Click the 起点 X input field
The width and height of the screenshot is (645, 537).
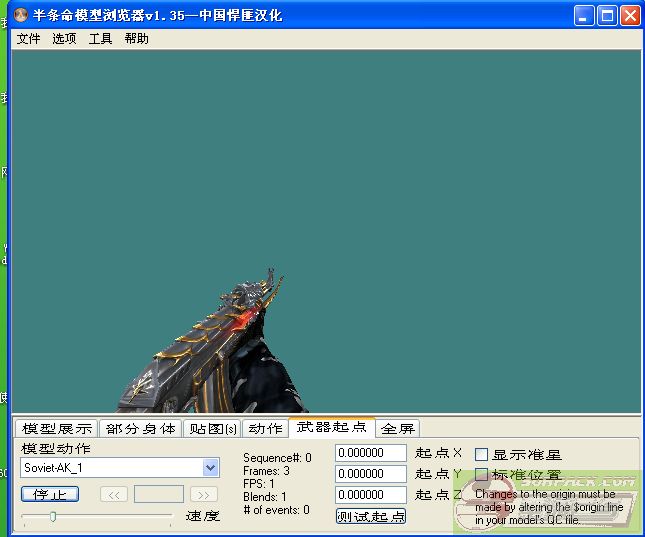[370, 453]
